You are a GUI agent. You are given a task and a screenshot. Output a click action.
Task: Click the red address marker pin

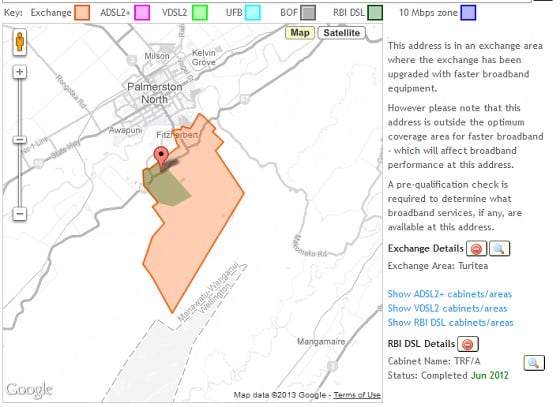pos(161,159)
